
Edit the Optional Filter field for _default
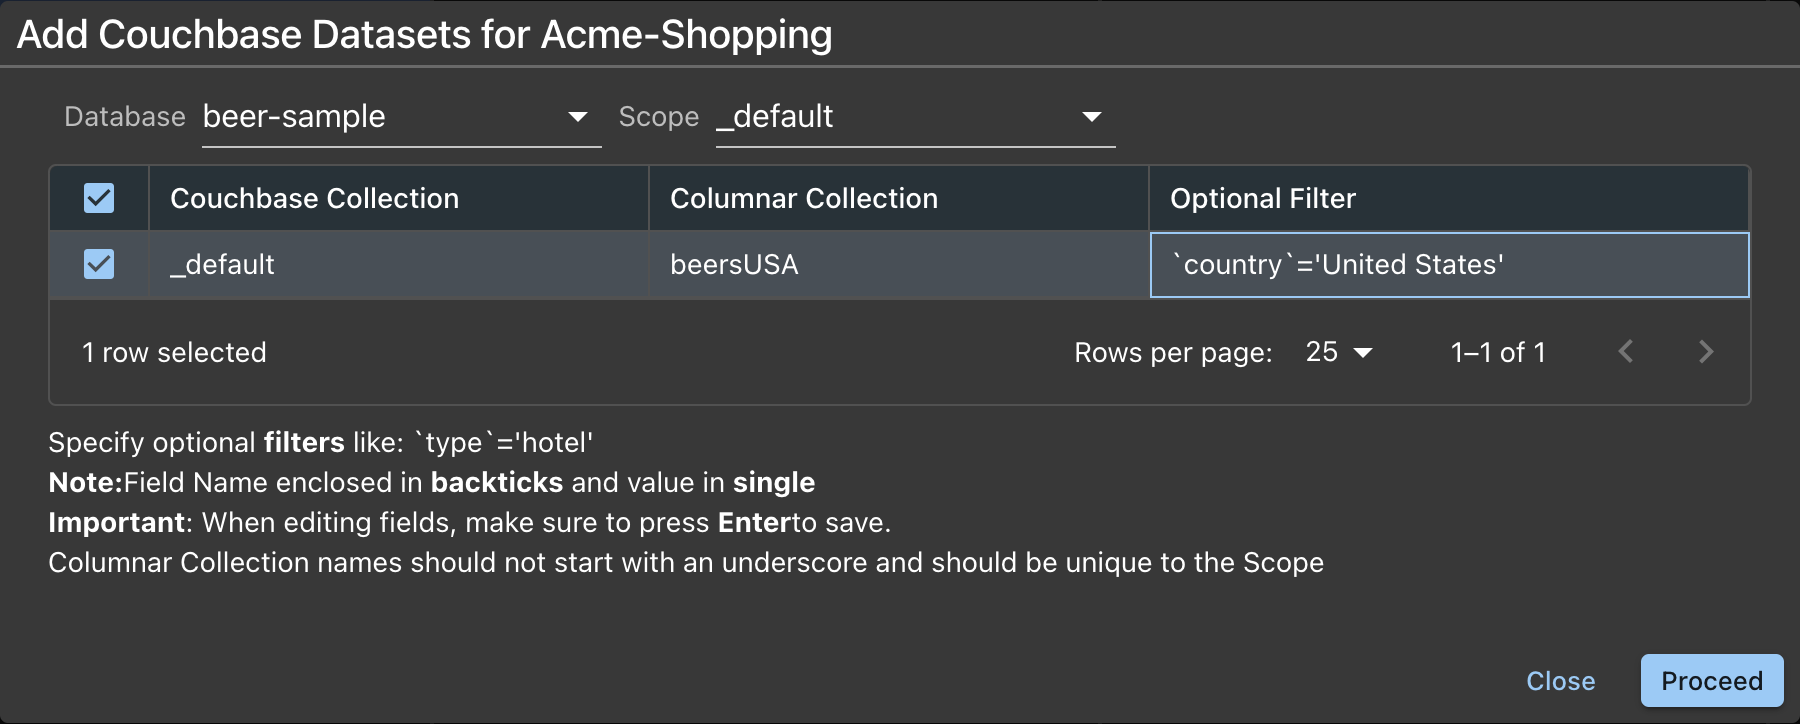pos(1449,265)
